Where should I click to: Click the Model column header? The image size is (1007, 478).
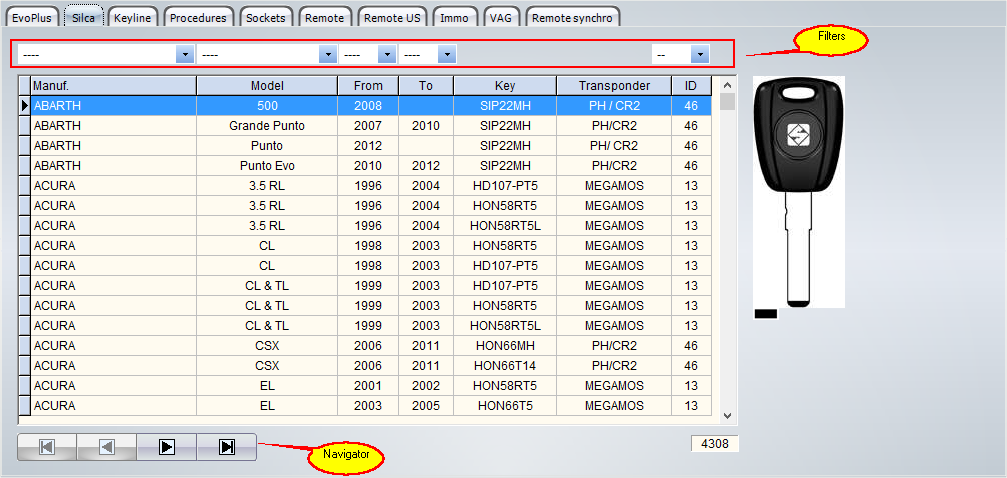click(x=267, y=85)
